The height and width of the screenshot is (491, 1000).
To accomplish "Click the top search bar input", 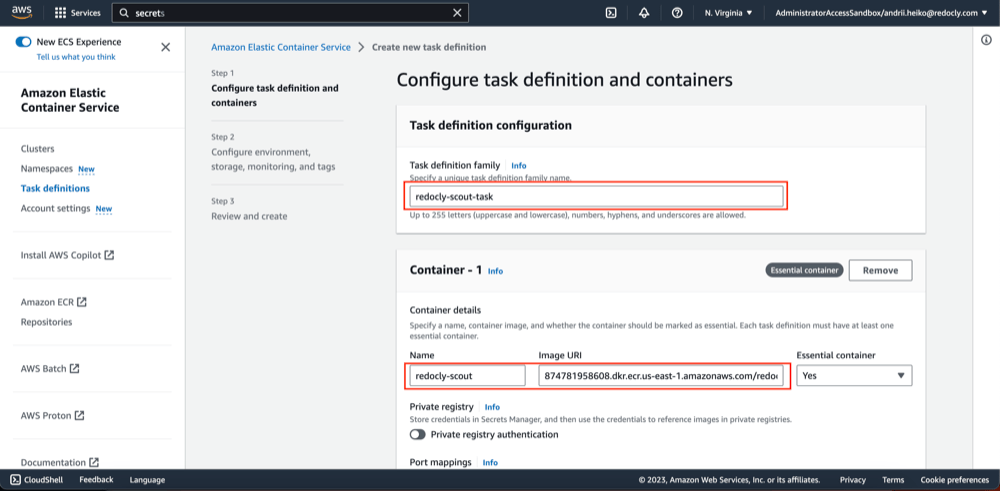I will click(x=290, y=13).
